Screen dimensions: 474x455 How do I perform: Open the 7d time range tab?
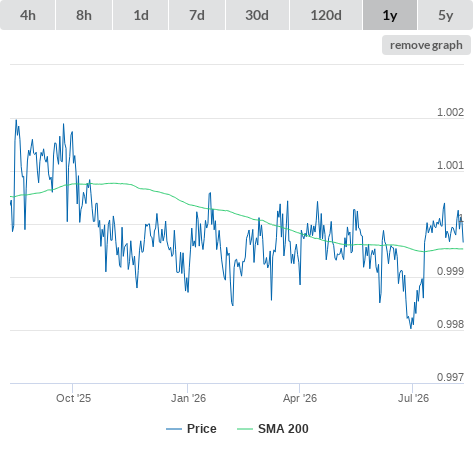tap(197, 15)
